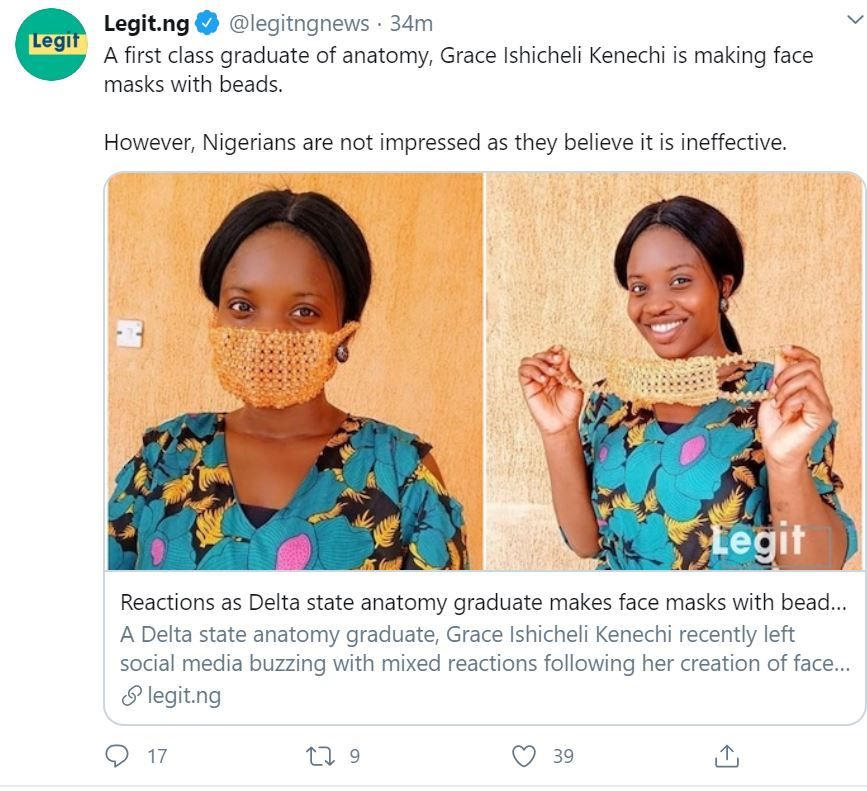Click the reply count 17
This screenshot has height=791, width=867.
[157, 757]
